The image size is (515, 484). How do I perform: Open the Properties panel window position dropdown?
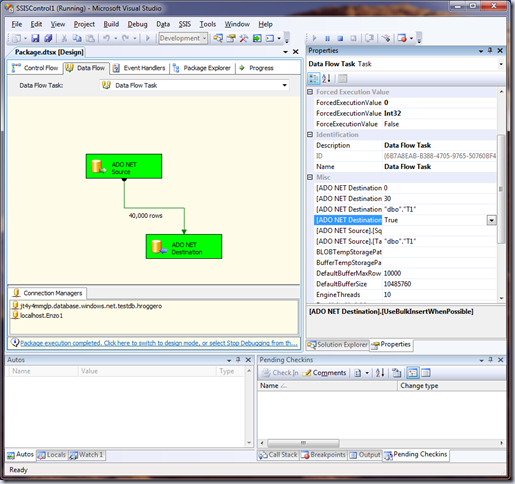coord(481,51)
